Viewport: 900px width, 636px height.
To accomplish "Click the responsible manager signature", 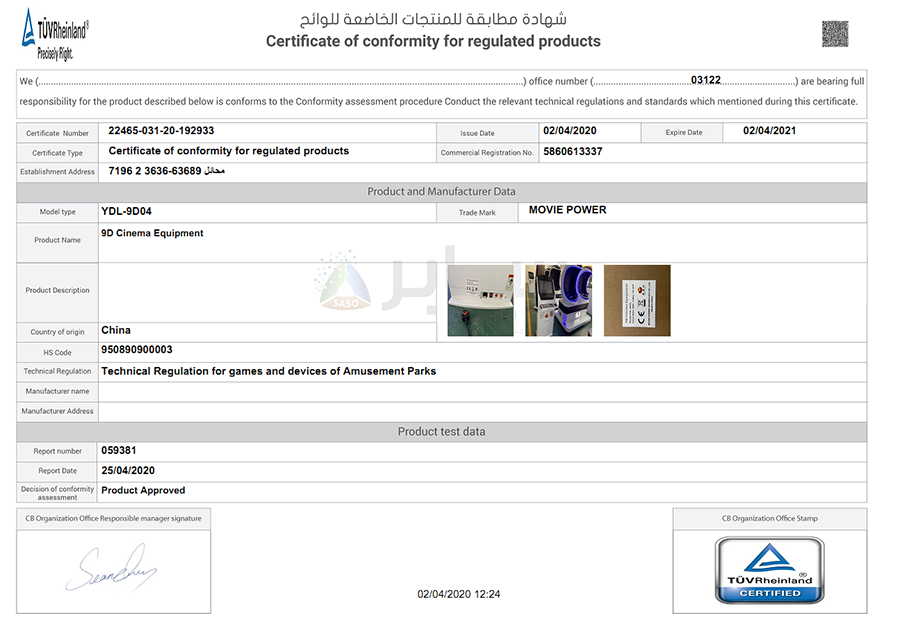I will coord(112,568).
